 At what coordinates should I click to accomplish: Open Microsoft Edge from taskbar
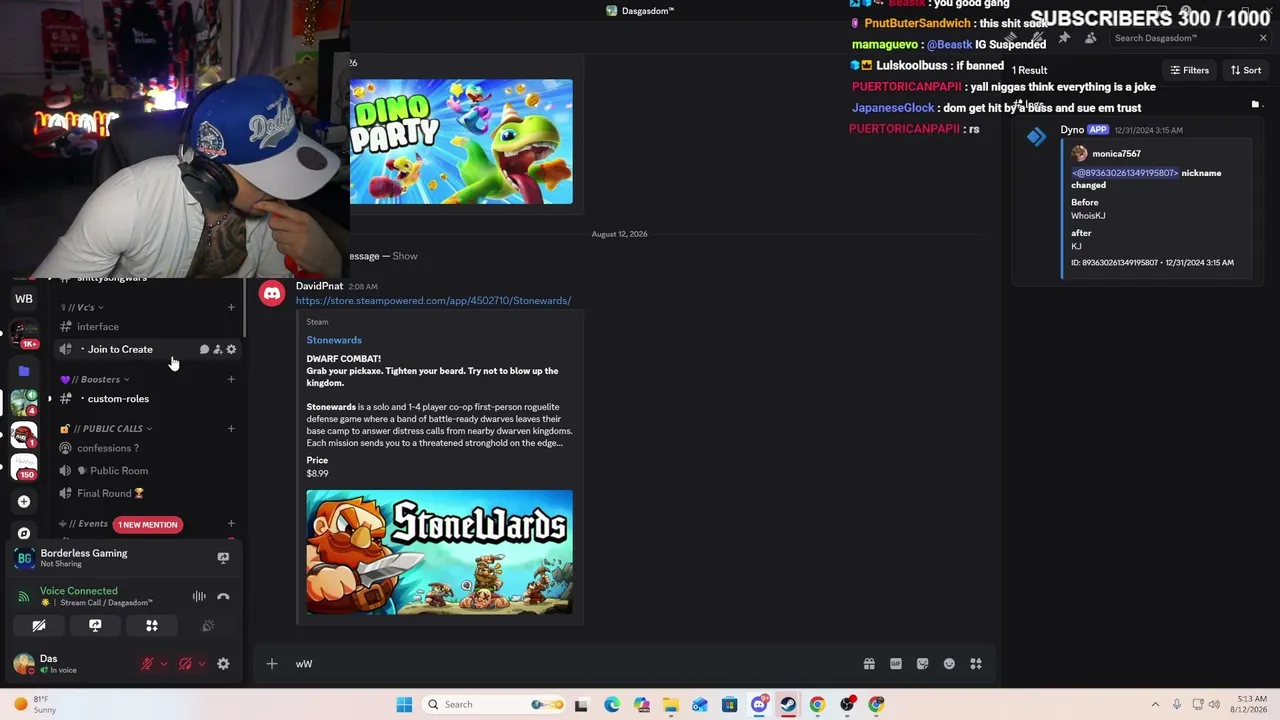pos(612,704)
